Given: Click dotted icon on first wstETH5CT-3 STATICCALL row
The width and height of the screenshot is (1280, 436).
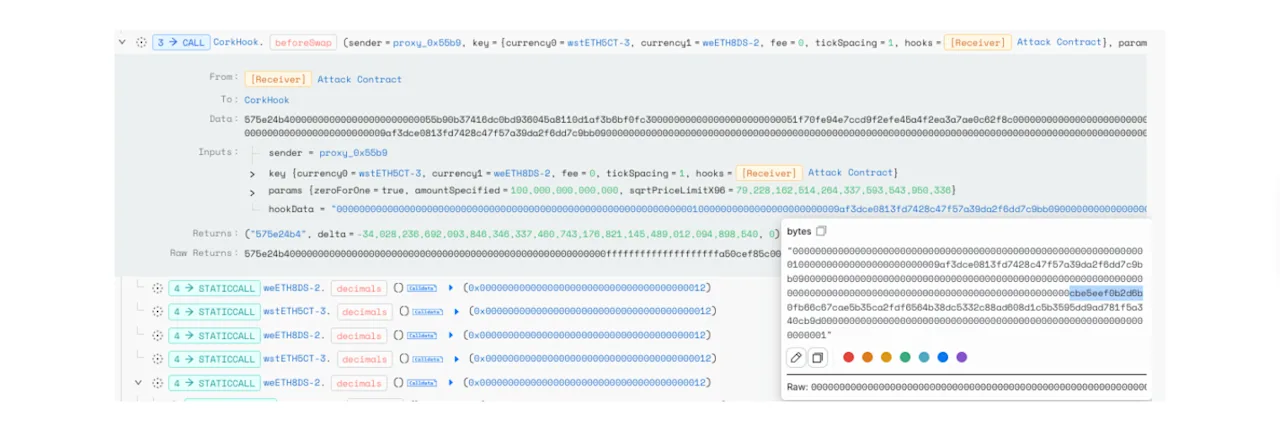Looking at the screenshot, I should pyautogui.click(x=157, y=311).
